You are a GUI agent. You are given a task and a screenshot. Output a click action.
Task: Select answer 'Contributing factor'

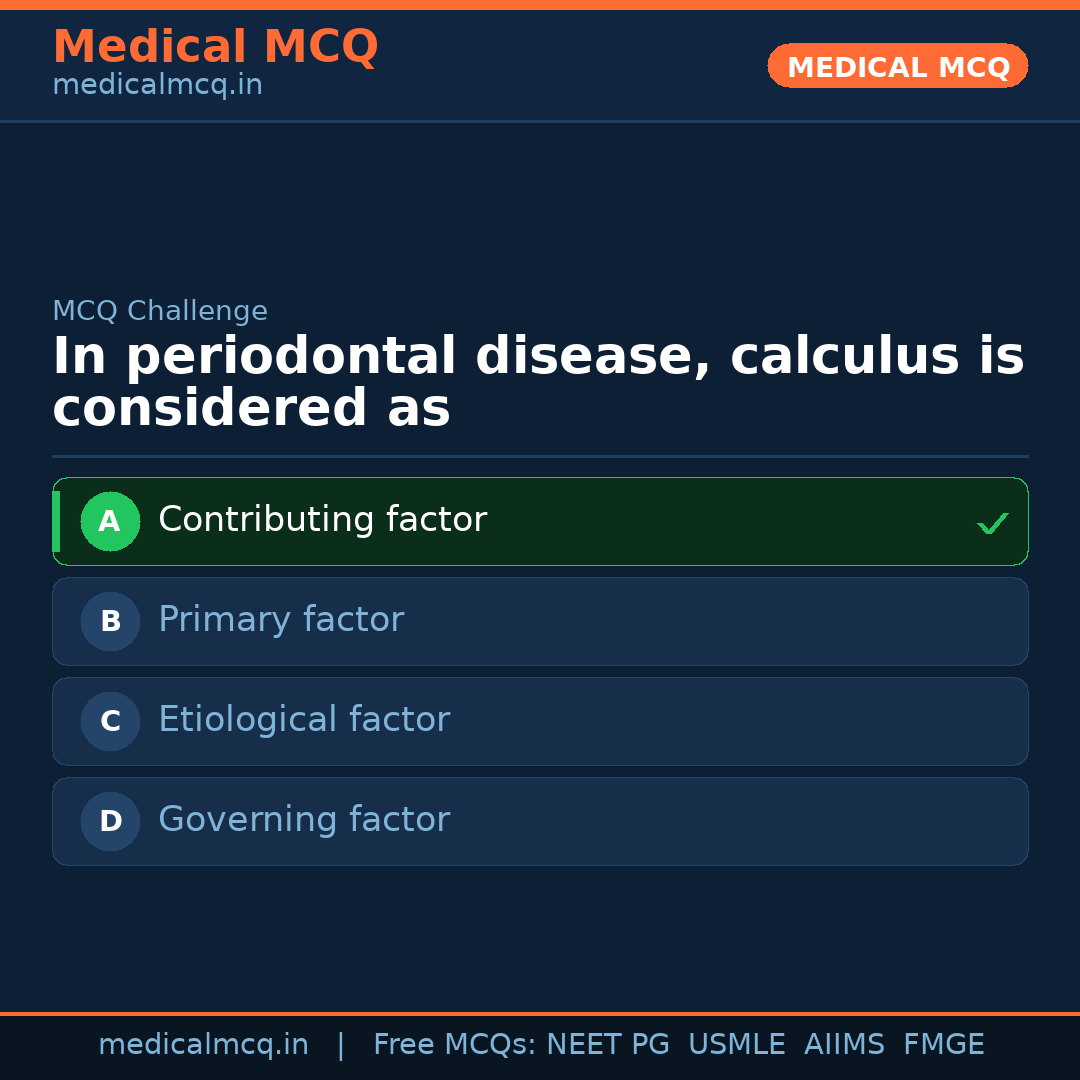(x=322, y=519)
